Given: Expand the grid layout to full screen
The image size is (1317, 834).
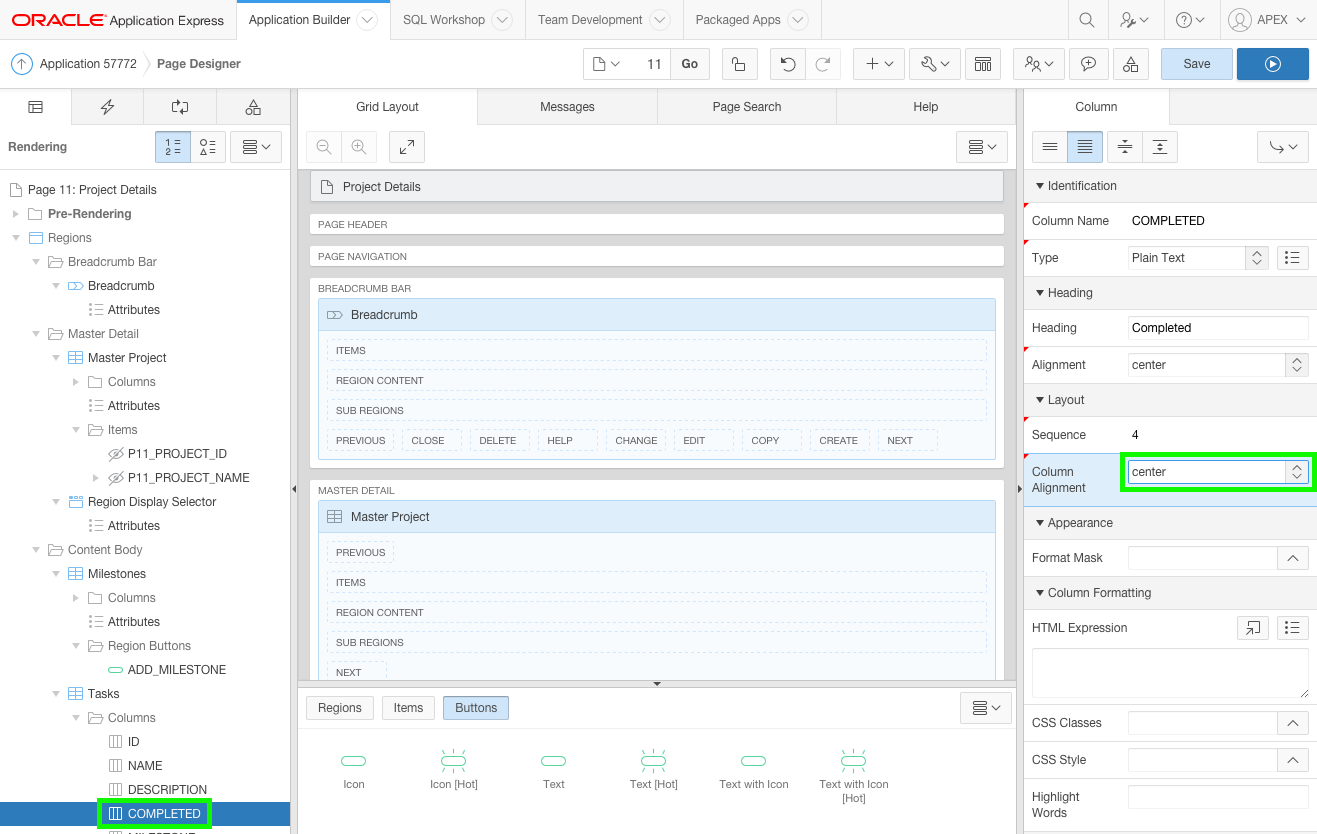Looking at the screenshot, I should [x=407, y=147].
